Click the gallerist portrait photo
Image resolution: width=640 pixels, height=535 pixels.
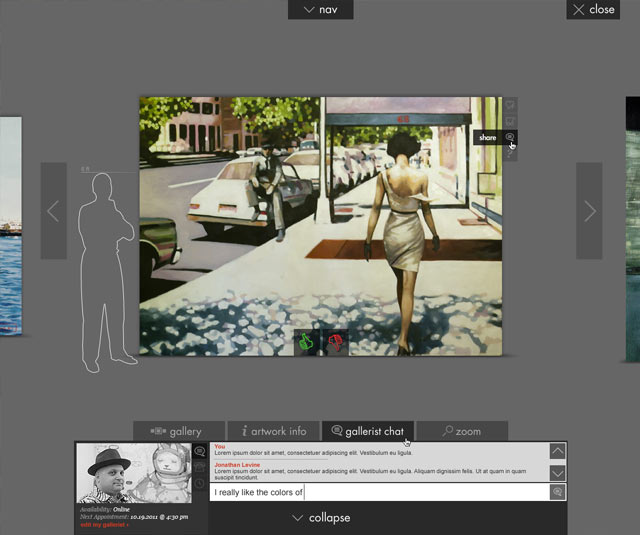coord(134,473)
